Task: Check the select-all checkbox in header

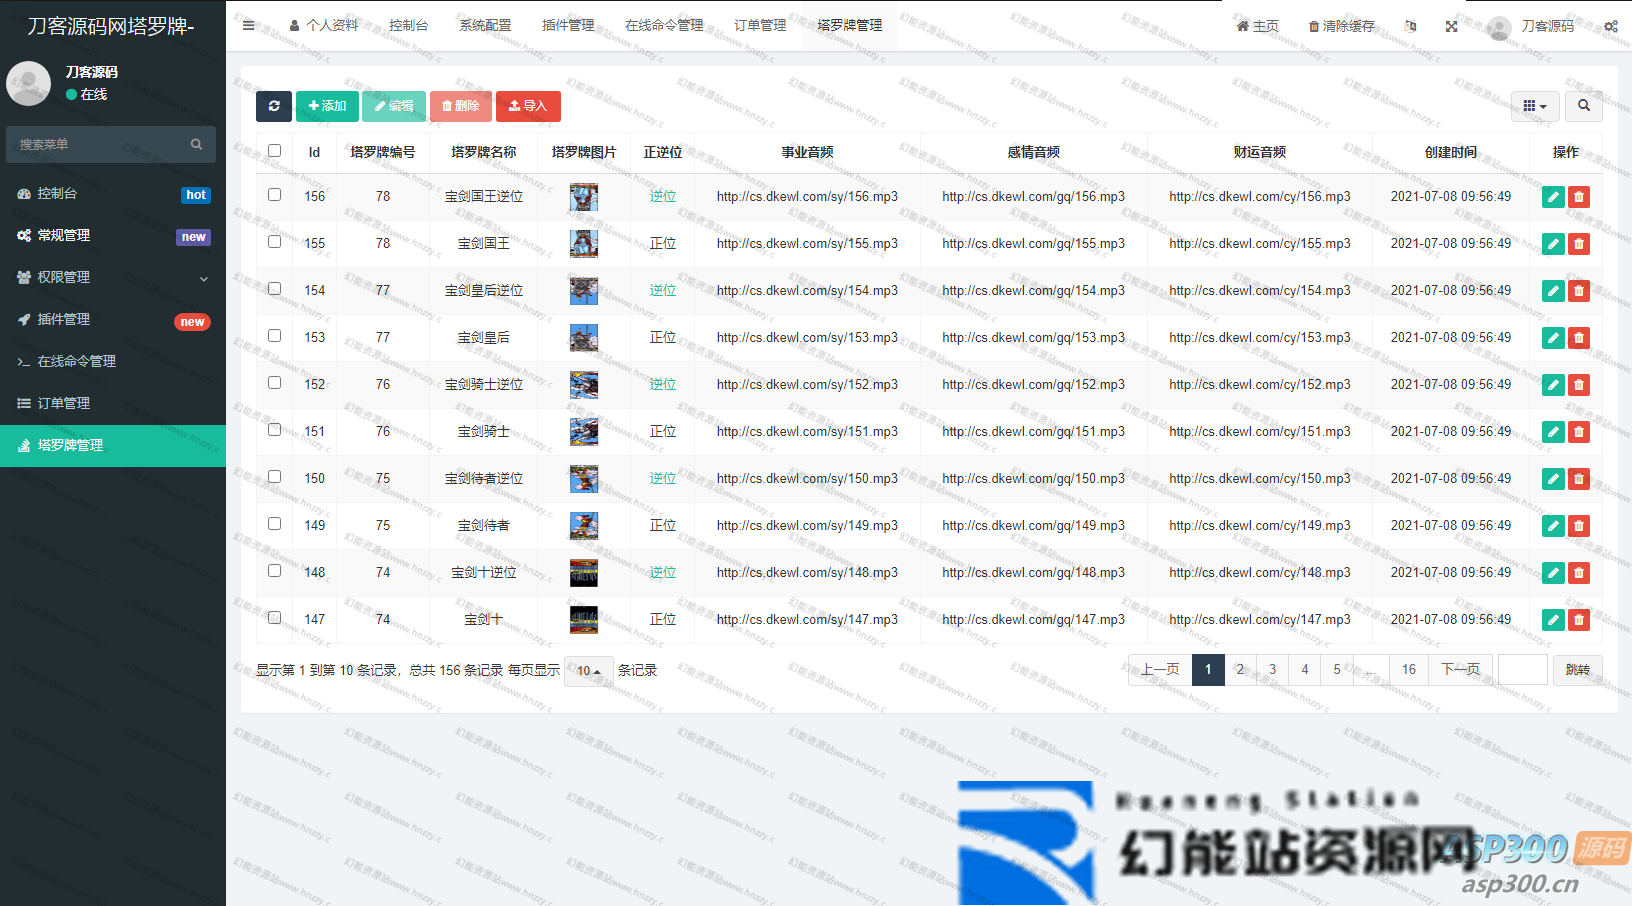Action: [274, 151]
